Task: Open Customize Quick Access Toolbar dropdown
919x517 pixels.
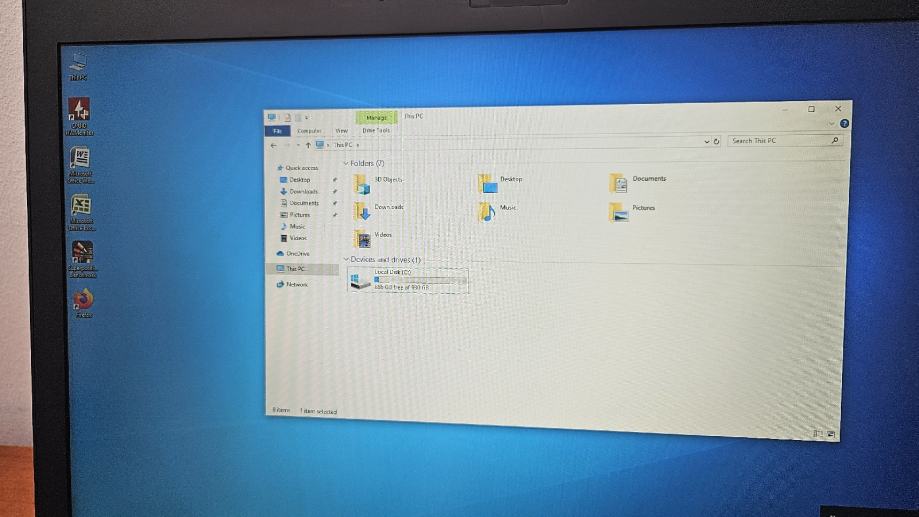Action: pos(307,118)
